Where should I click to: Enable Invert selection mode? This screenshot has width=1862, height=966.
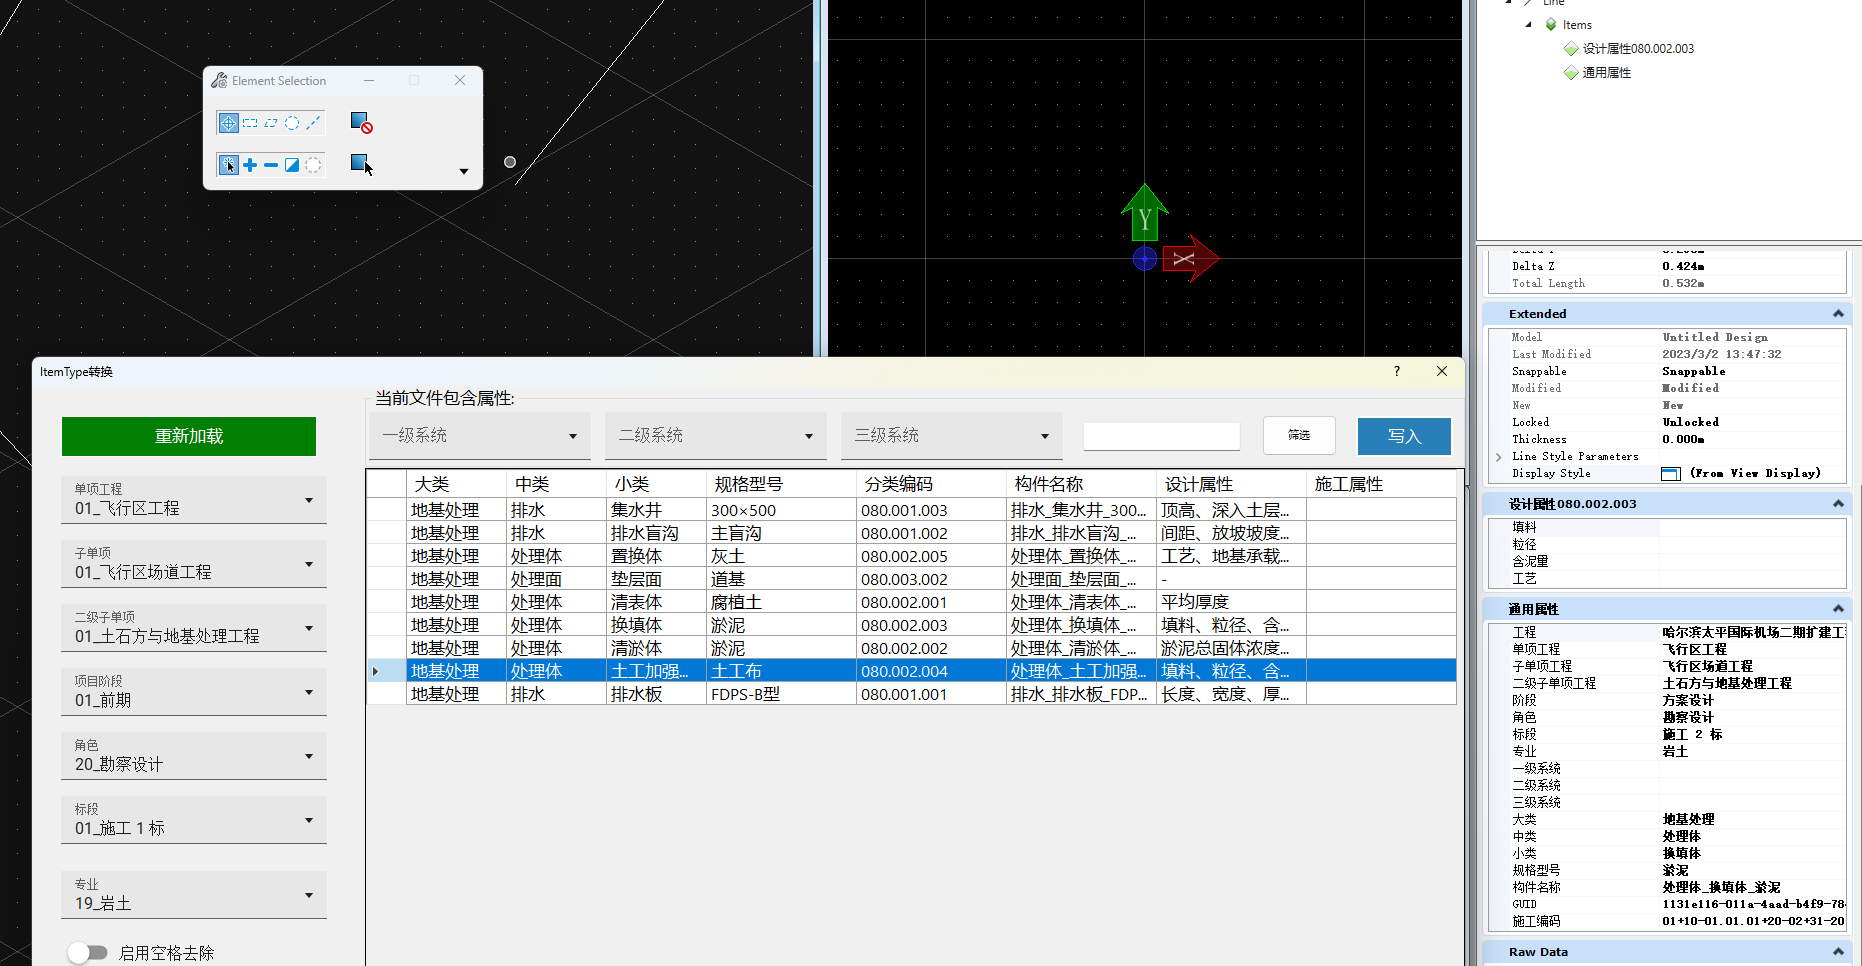(292, 165)
